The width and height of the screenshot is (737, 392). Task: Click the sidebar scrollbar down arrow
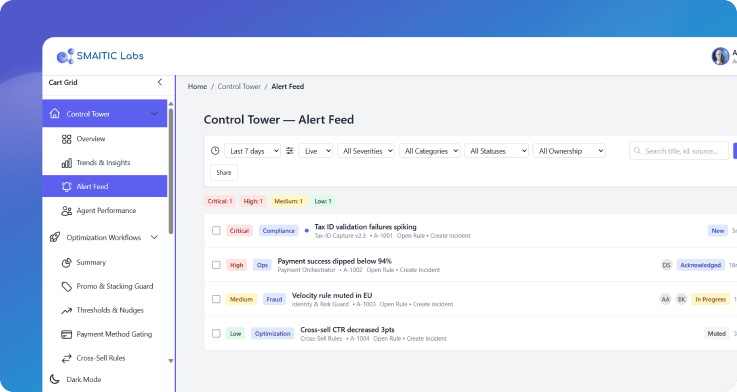pyautogui.click(x=171, y=361)
